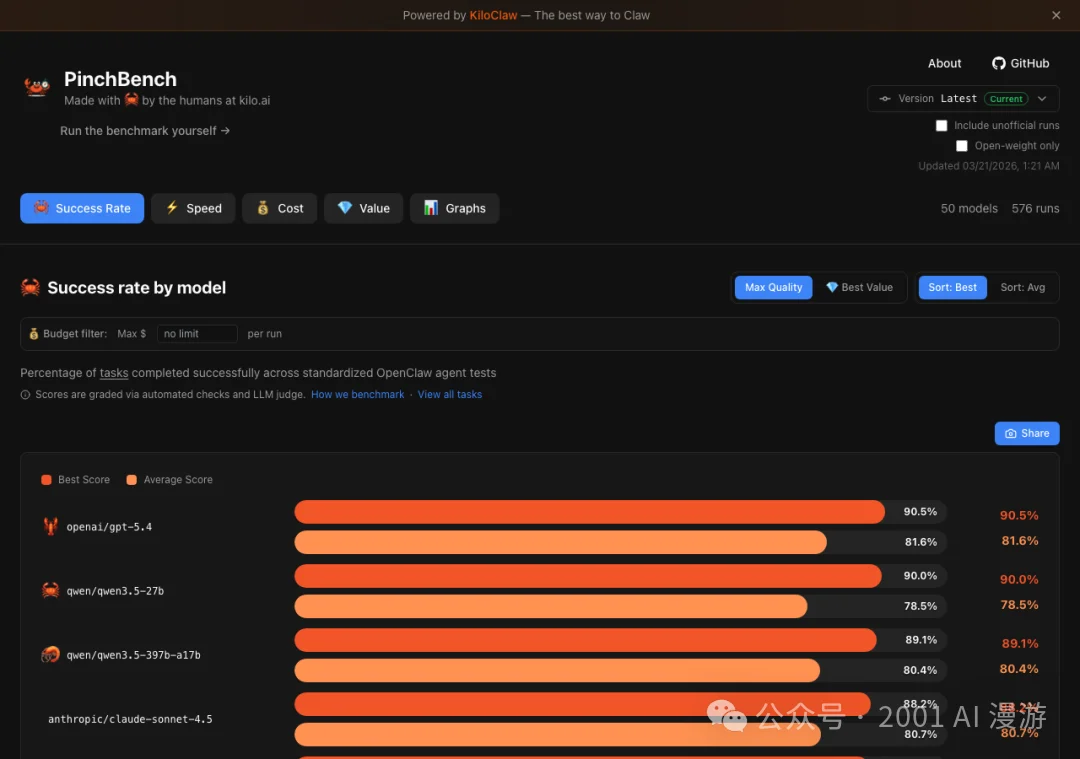The width and height of the screenshot is (1080, 759).
Task: Click the PinchBench crab logo icon
Action: (x=37, y=87)
